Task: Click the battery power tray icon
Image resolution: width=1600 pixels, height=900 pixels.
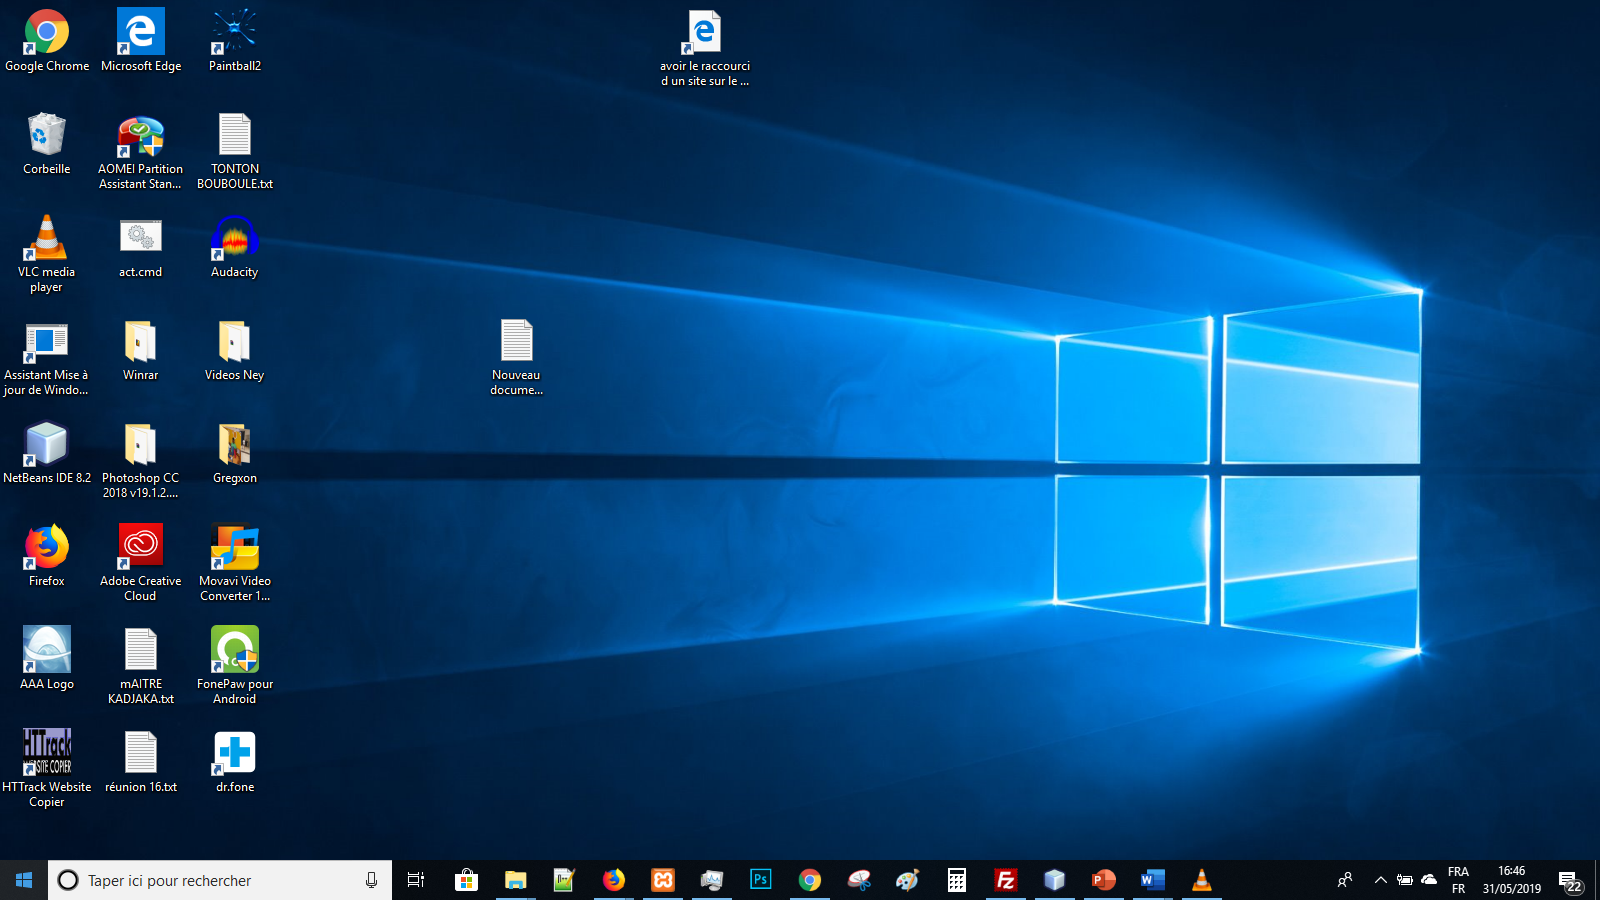Action: click(x=1404, y=880)
